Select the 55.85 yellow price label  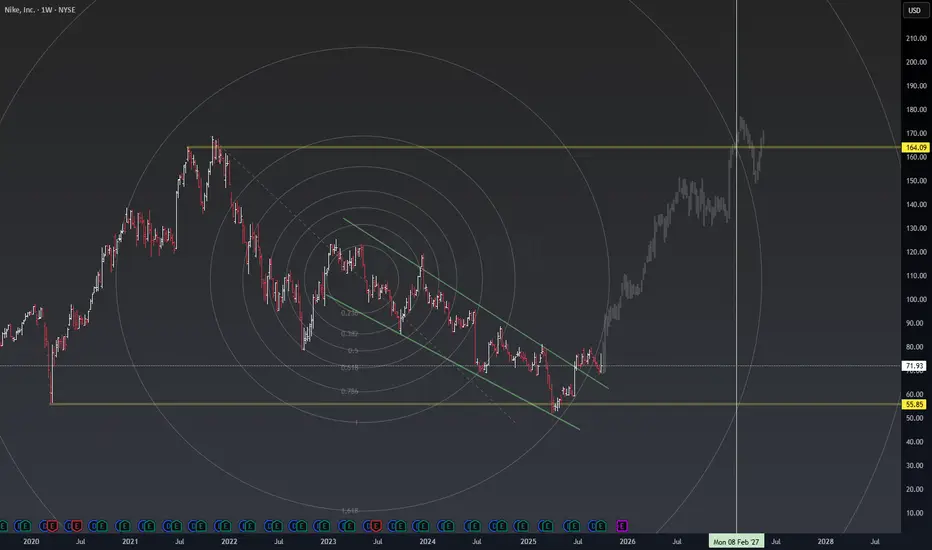click(915, 404)
